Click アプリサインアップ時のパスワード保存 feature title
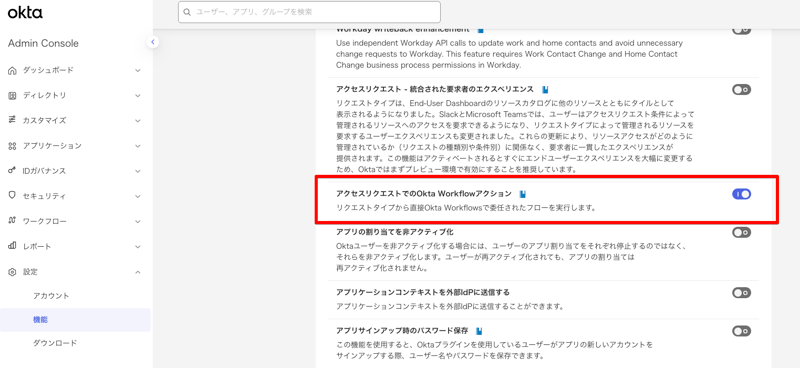 pos(402,330)
